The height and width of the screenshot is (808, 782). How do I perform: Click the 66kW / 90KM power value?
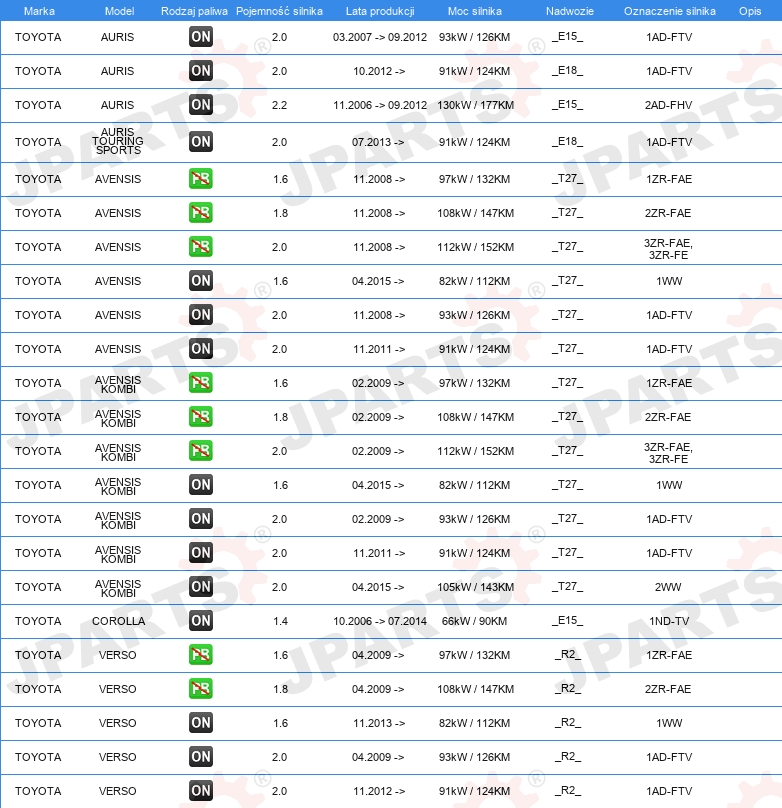coord(474,621)
